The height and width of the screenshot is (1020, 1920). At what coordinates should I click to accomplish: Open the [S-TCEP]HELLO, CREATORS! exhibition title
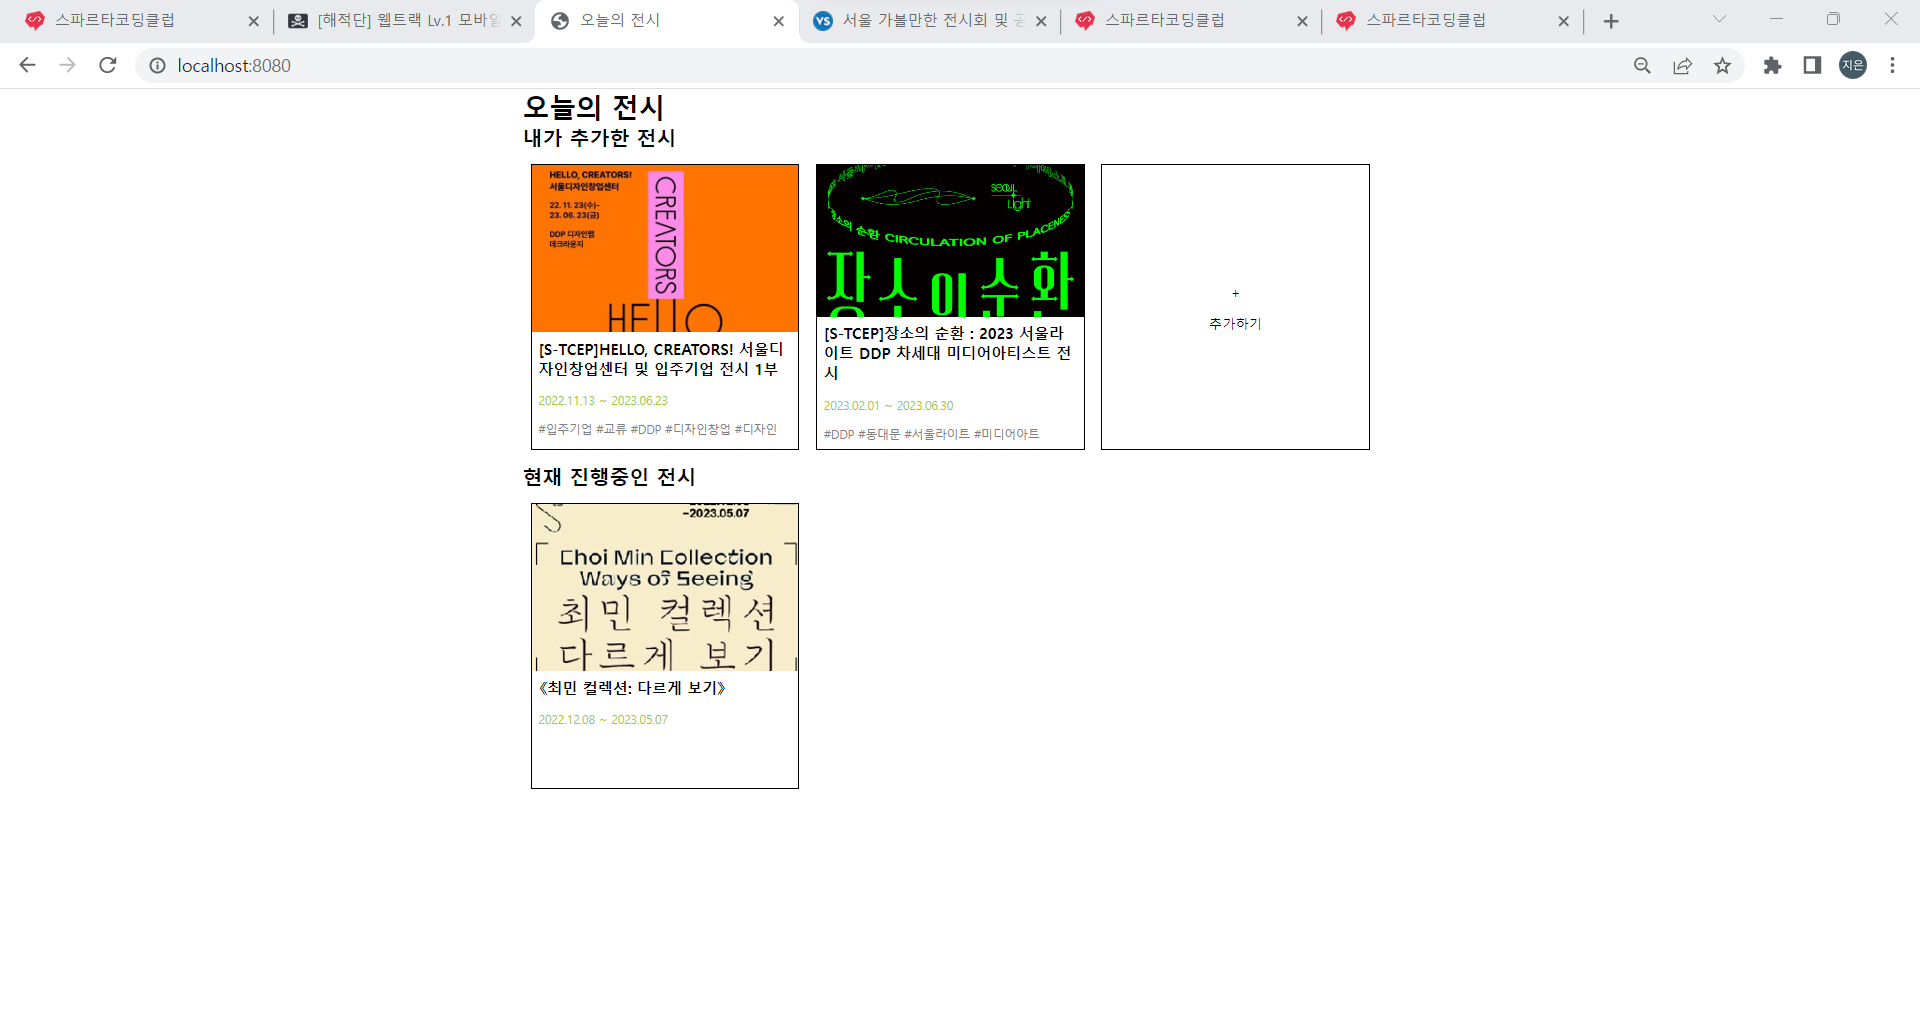[660, 359]
